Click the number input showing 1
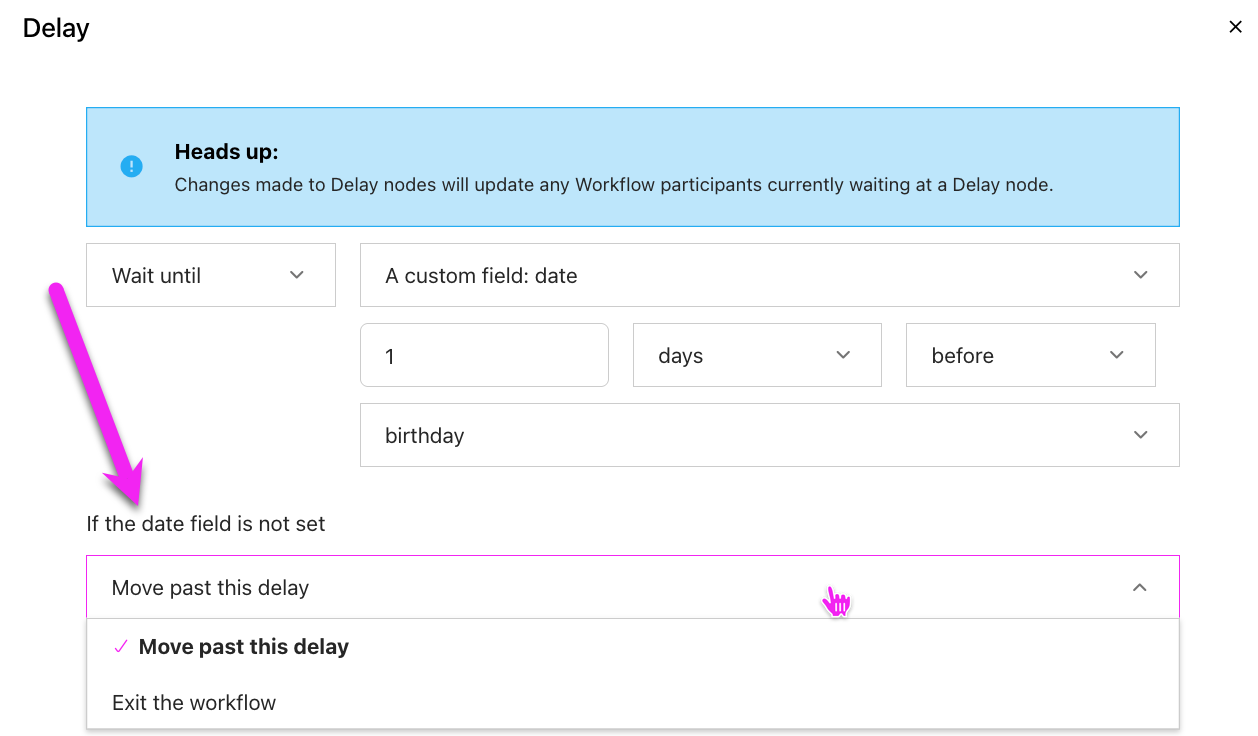 pyautogui.click(x=484, y=355)
